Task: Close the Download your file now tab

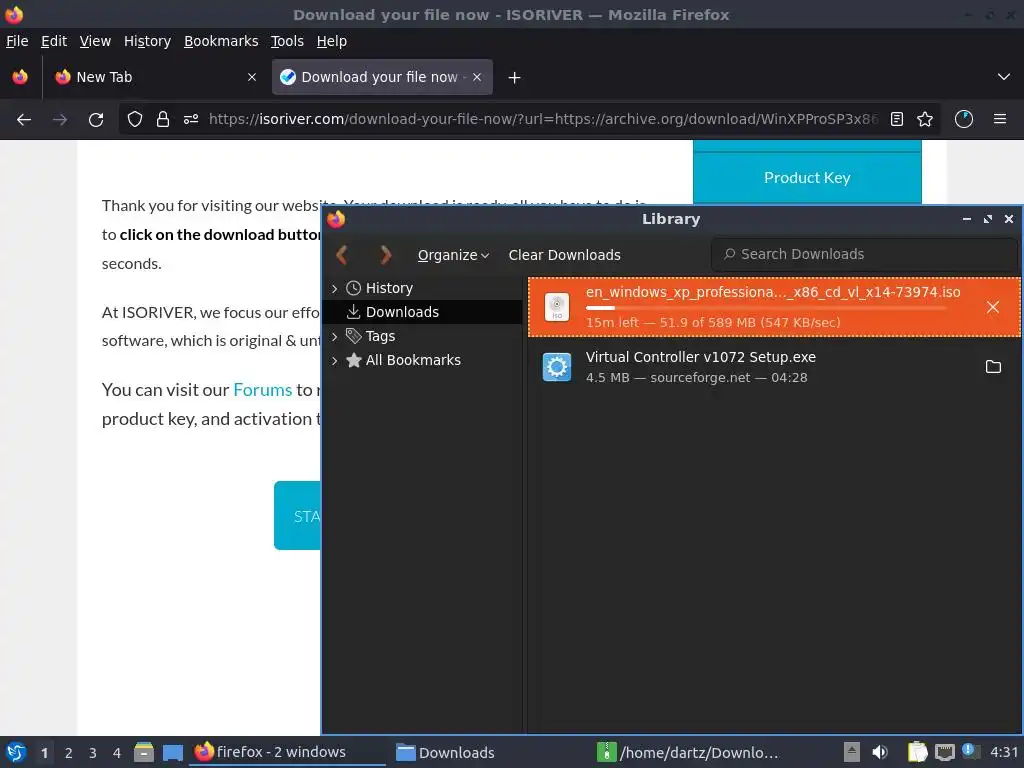Action: [477, 77]
